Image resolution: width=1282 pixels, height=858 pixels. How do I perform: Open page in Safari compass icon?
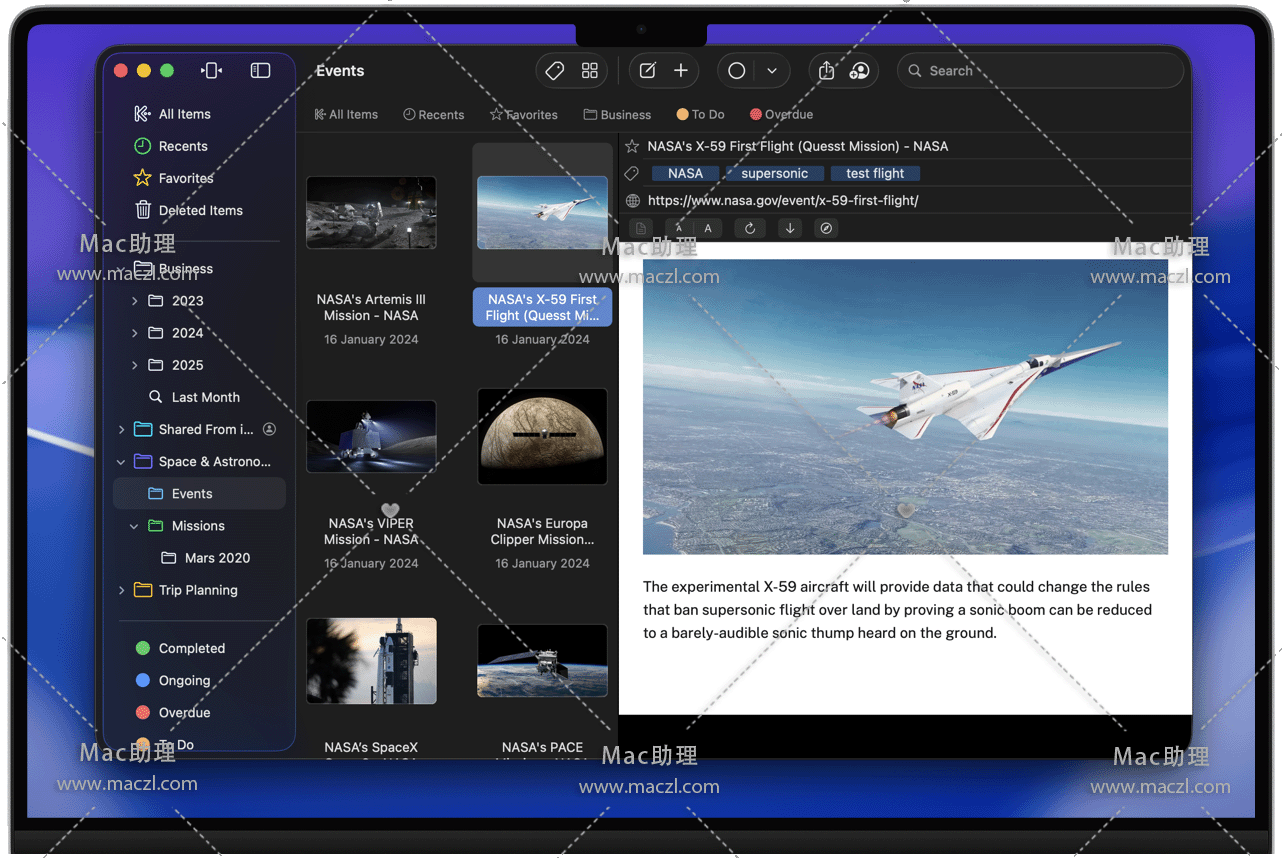click(826, 228)
